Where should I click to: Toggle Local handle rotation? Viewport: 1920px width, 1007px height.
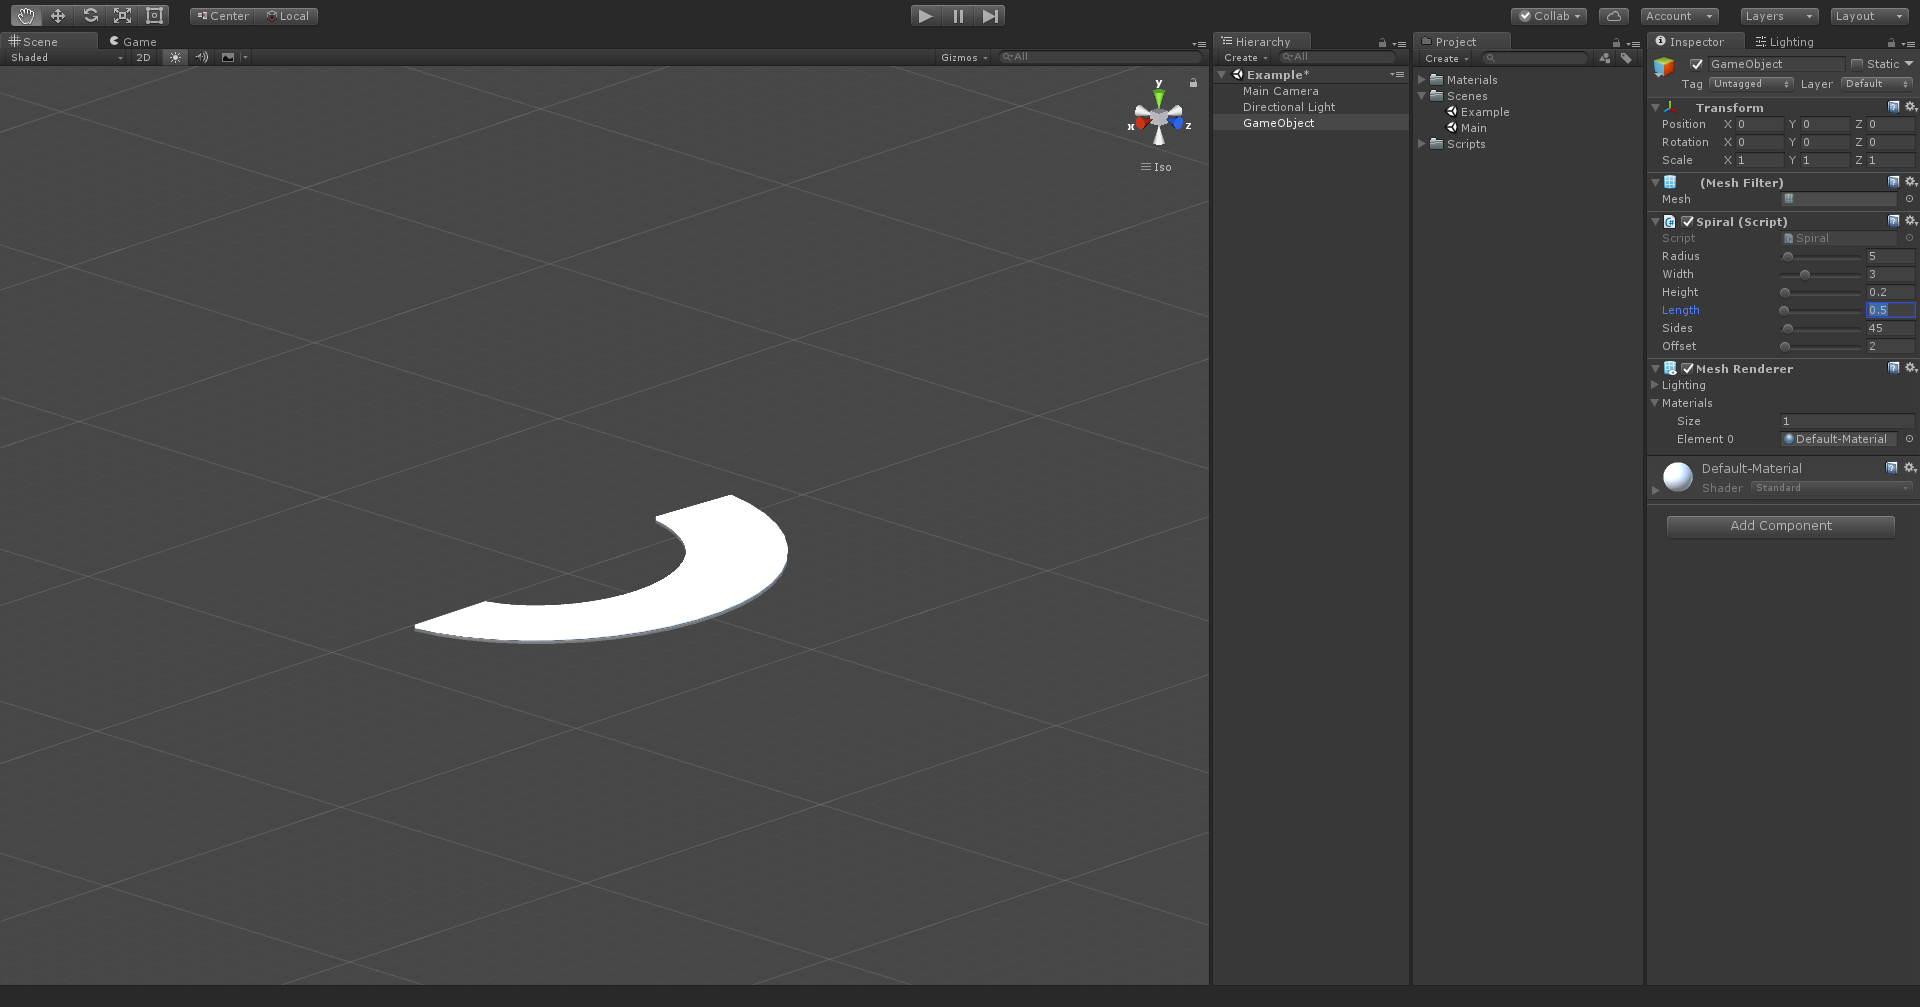point(287,16)
